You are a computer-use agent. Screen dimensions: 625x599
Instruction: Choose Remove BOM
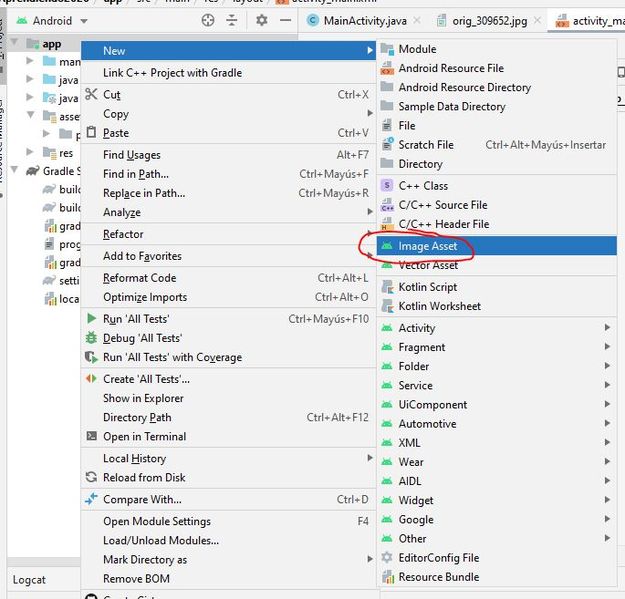(x=228, y=579)
